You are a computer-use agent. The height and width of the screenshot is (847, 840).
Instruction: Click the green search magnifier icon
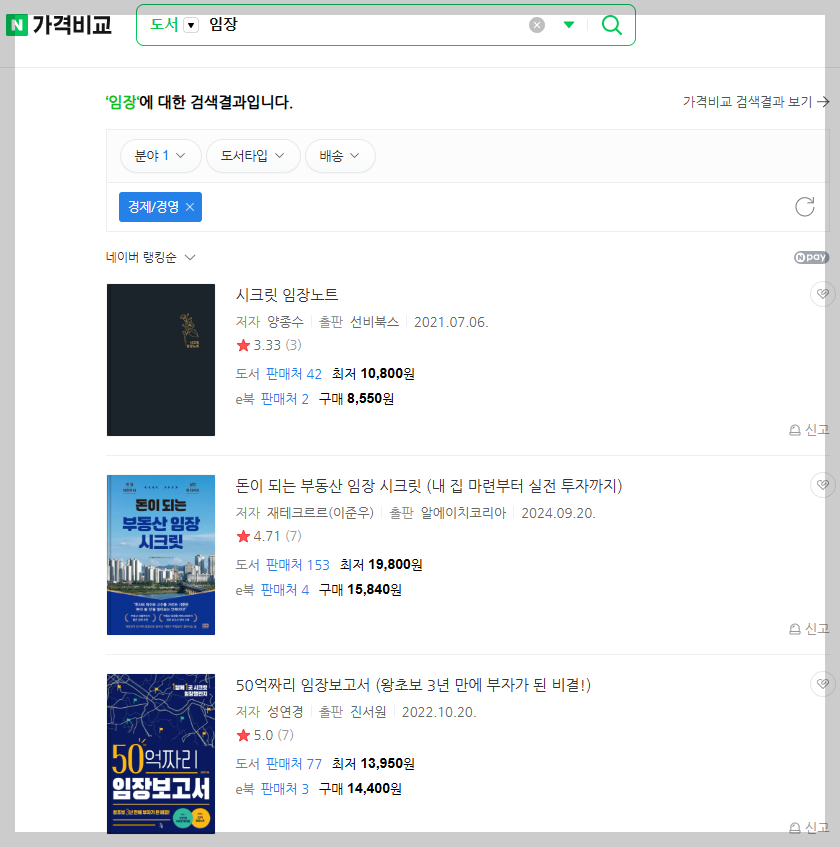(x=611, y=24)
